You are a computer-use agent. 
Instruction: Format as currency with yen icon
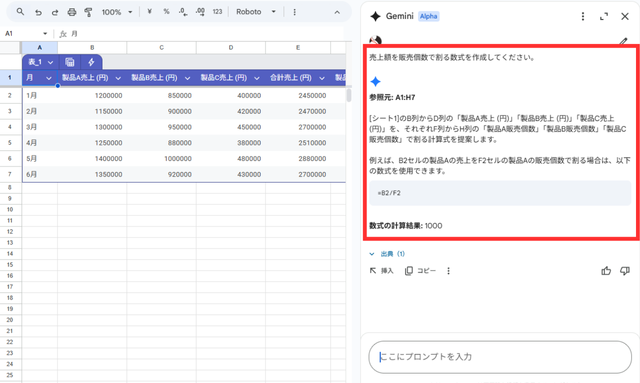149,12
